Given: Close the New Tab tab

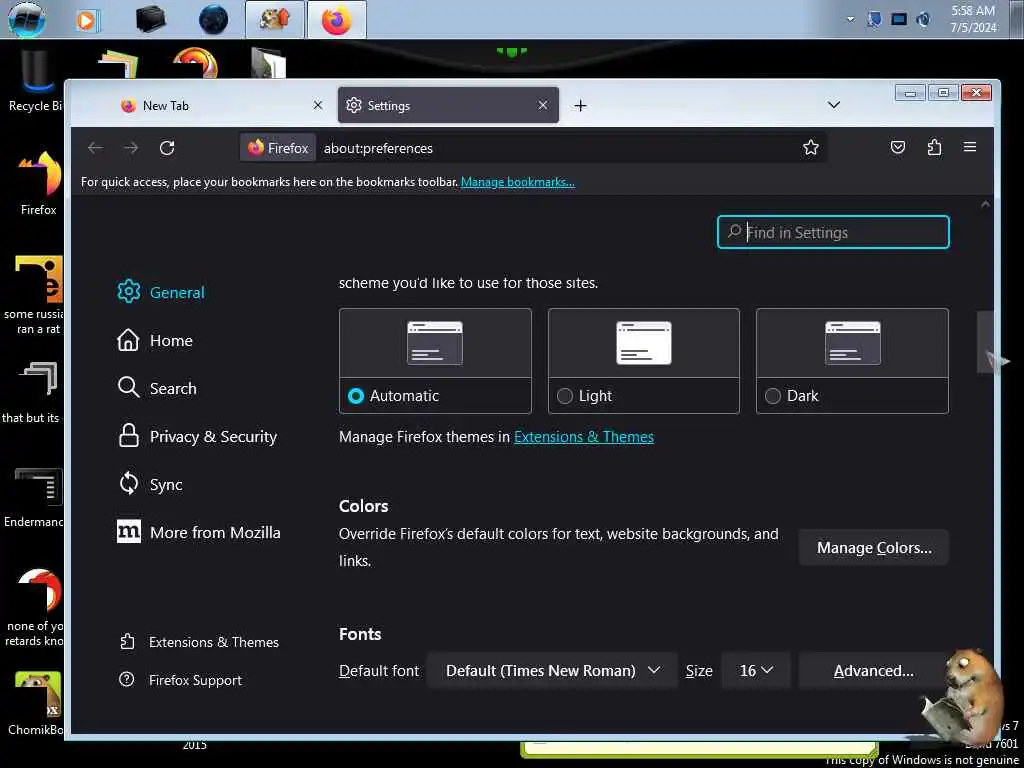Looking at the screenshot, I should [318, 105].
